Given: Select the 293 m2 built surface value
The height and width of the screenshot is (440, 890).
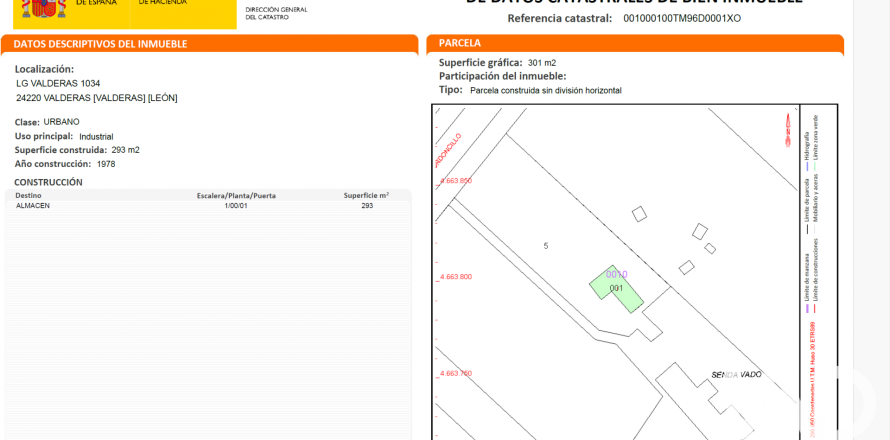Looking at the screenshot, I should pos(125,150).
